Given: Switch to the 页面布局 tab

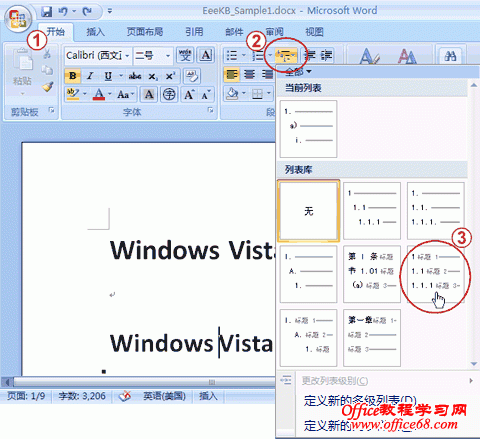Looking at the screenshot, I should pyautogui.click(x=145, y=32).
